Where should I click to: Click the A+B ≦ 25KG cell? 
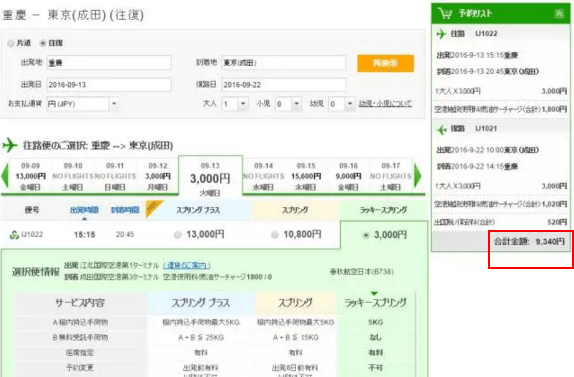201,337
